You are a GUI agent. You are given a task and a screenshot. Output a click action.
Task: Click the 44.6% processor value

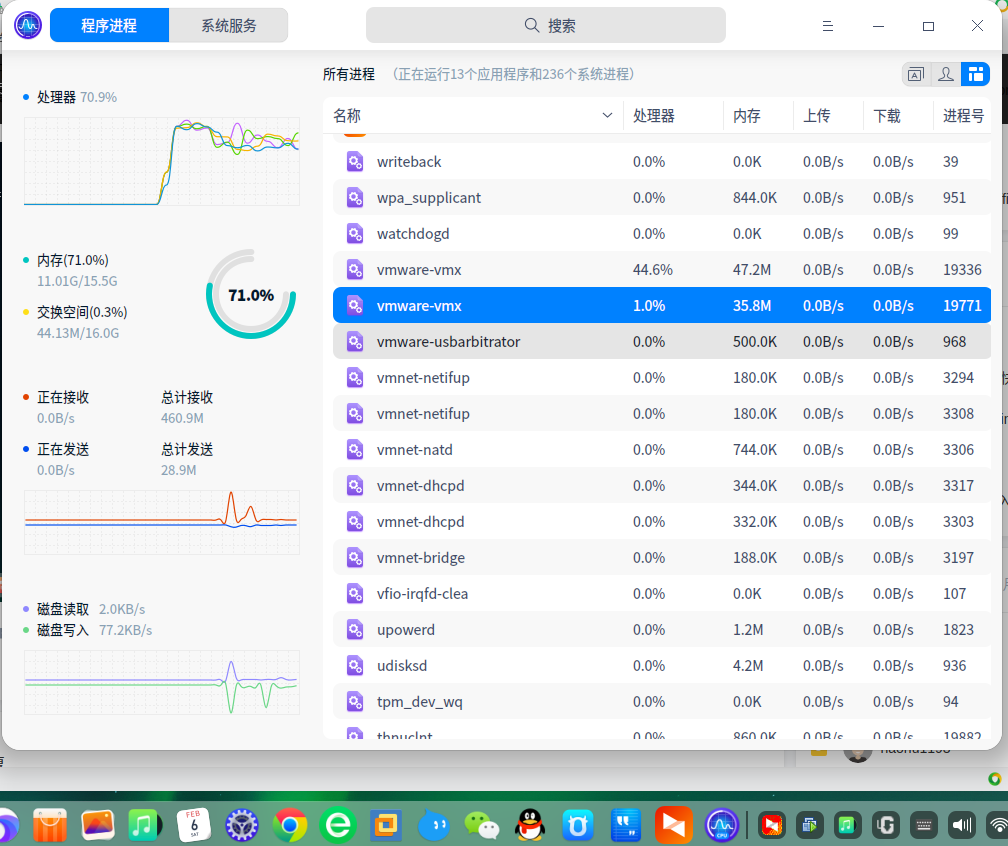(652, 270)
